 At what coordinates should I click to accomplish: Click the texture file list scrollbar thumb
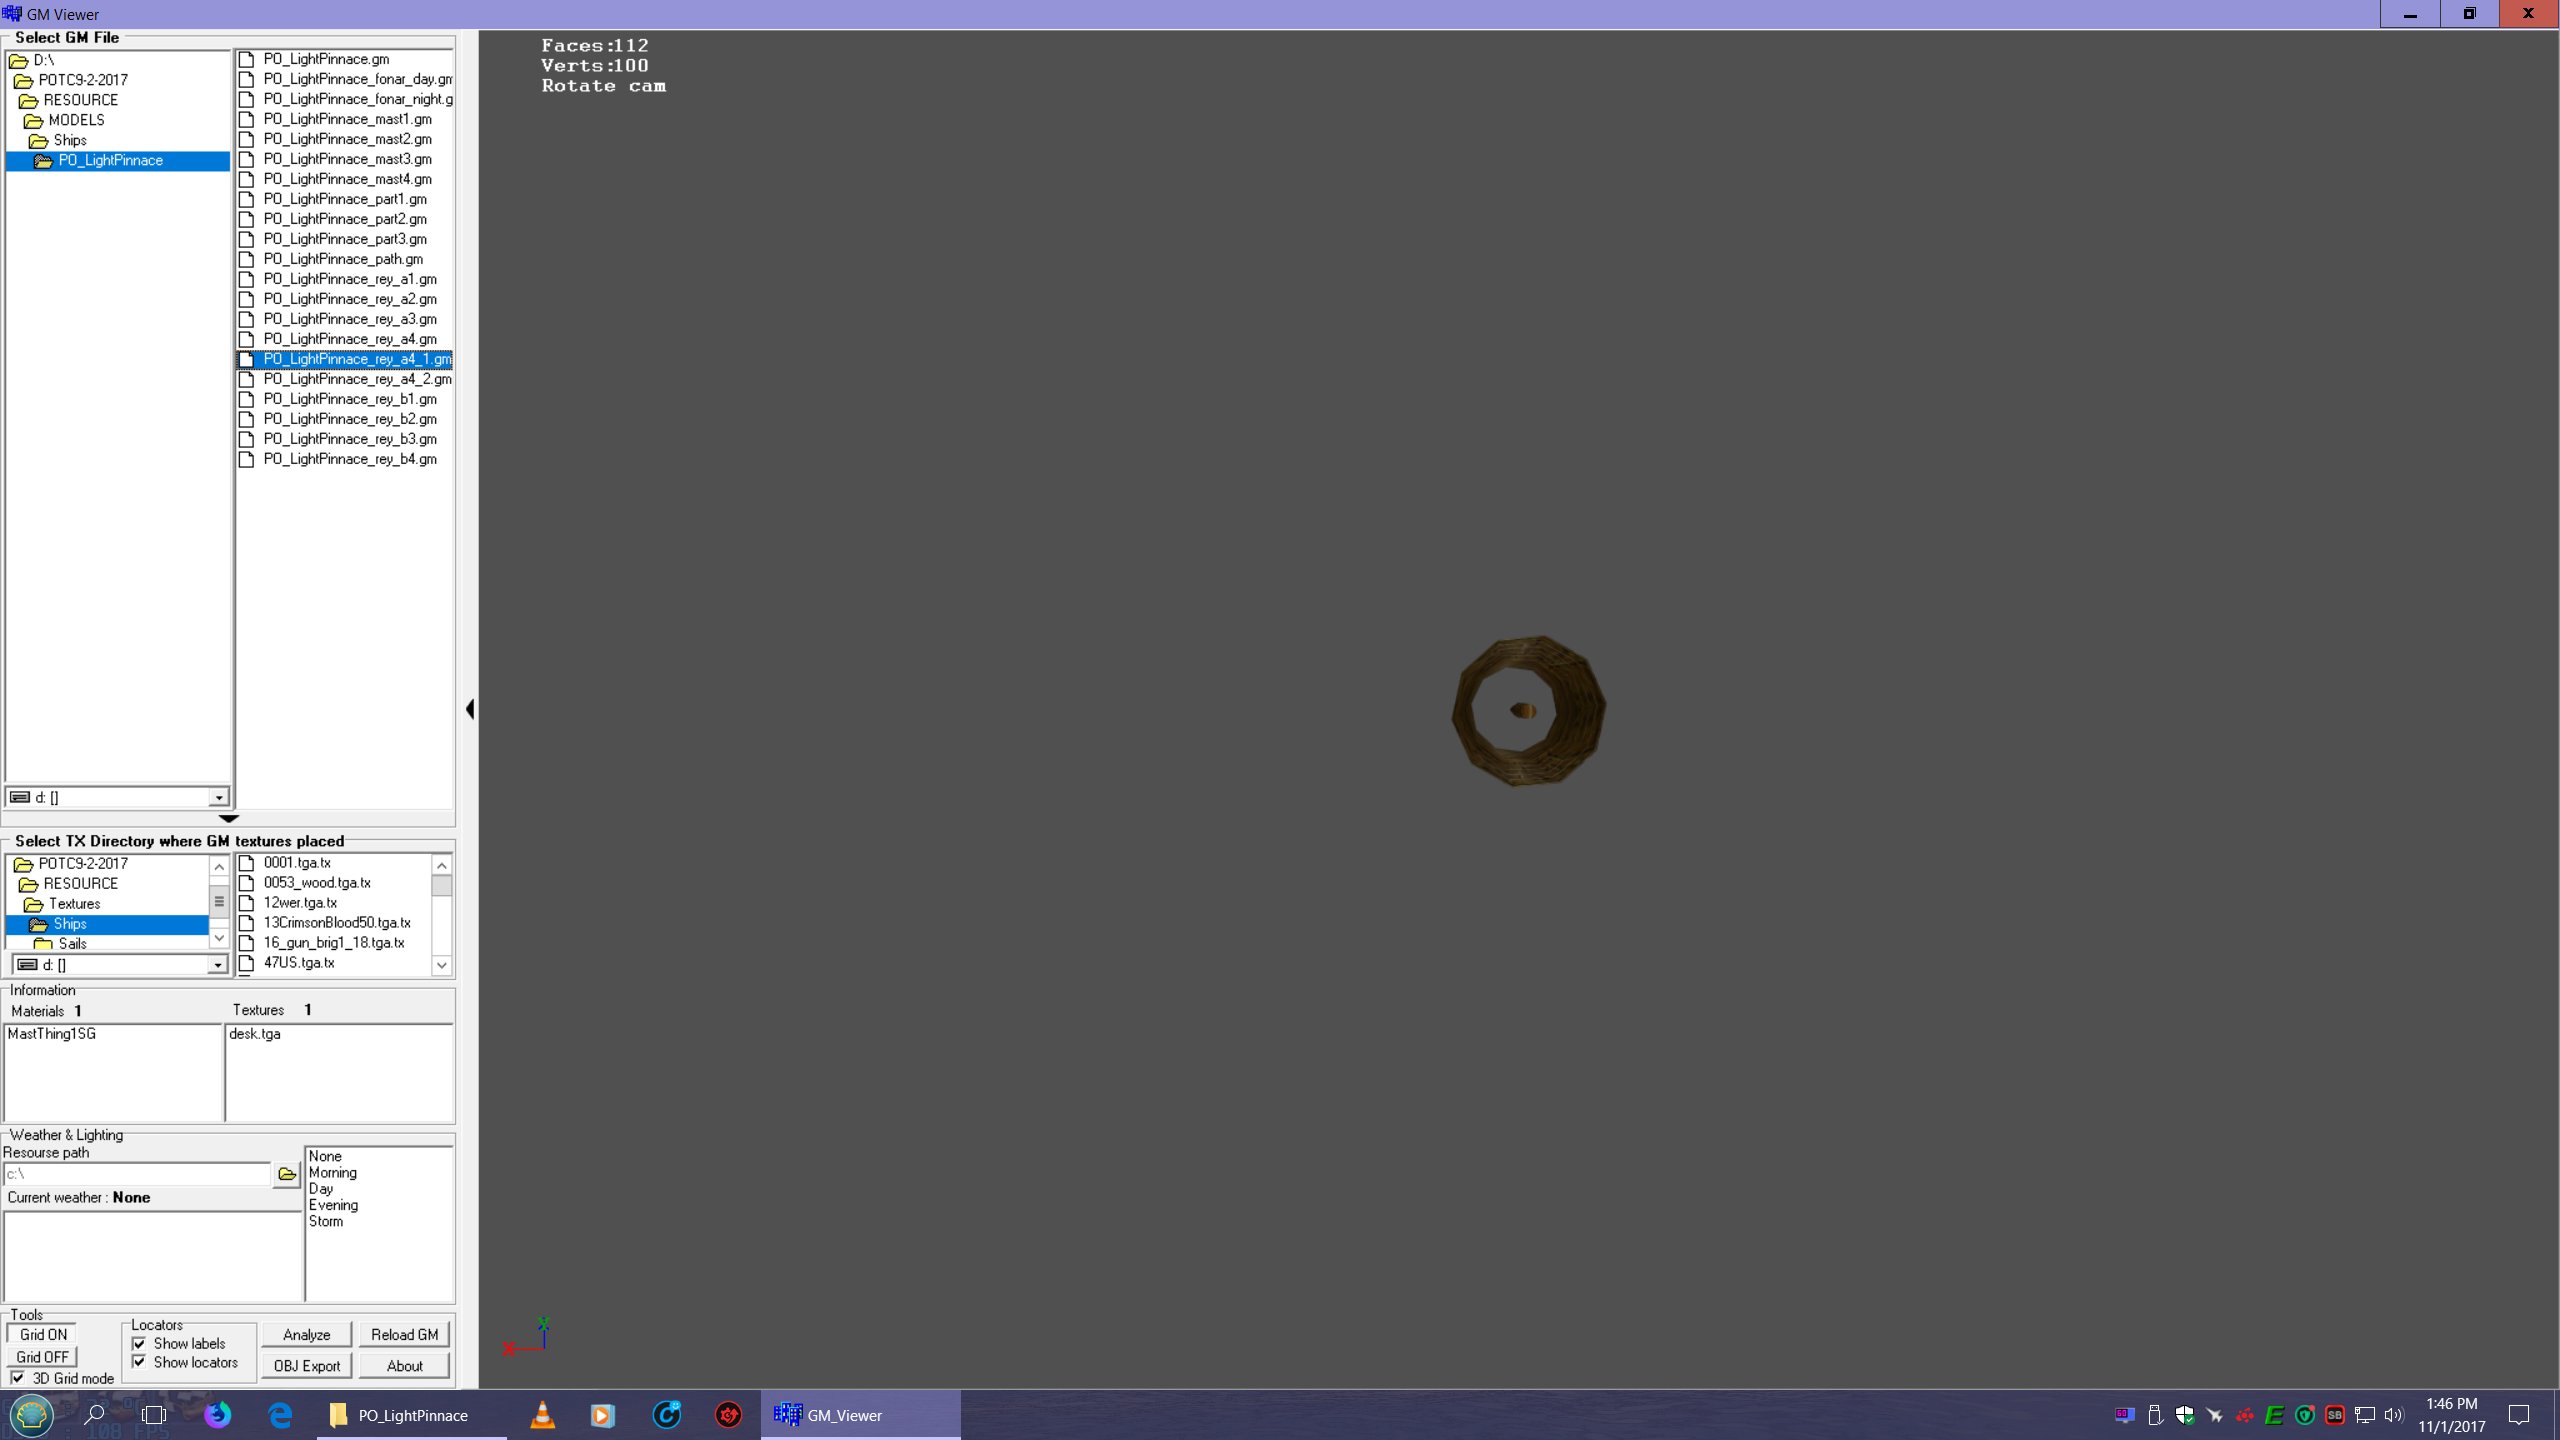[441, 886]
